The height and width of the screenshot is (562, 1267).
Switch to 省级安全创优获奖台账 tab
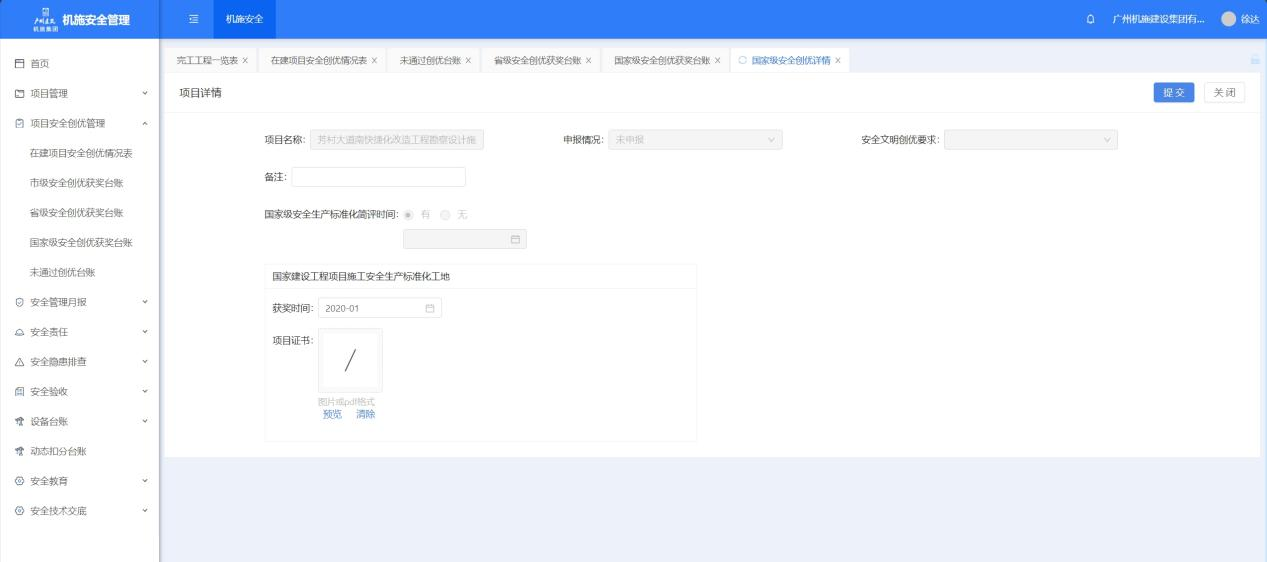click(x=537, y=61)
